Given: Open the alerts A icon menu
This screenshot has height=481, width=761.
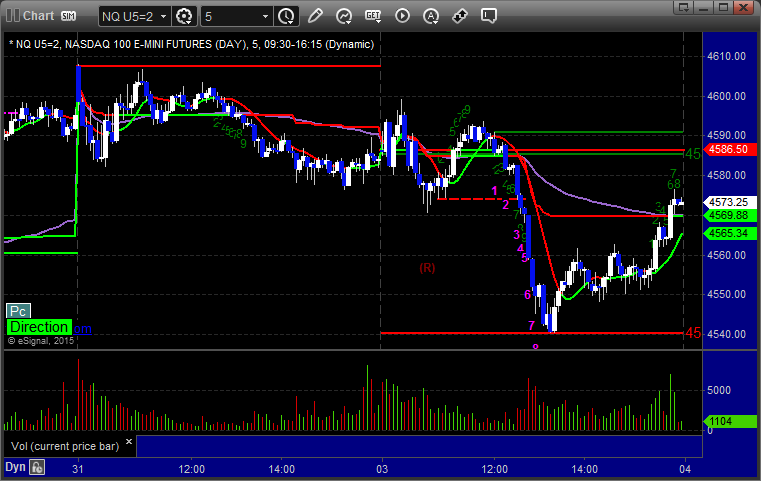Looking at the screenshot, I should click(431, 16).
